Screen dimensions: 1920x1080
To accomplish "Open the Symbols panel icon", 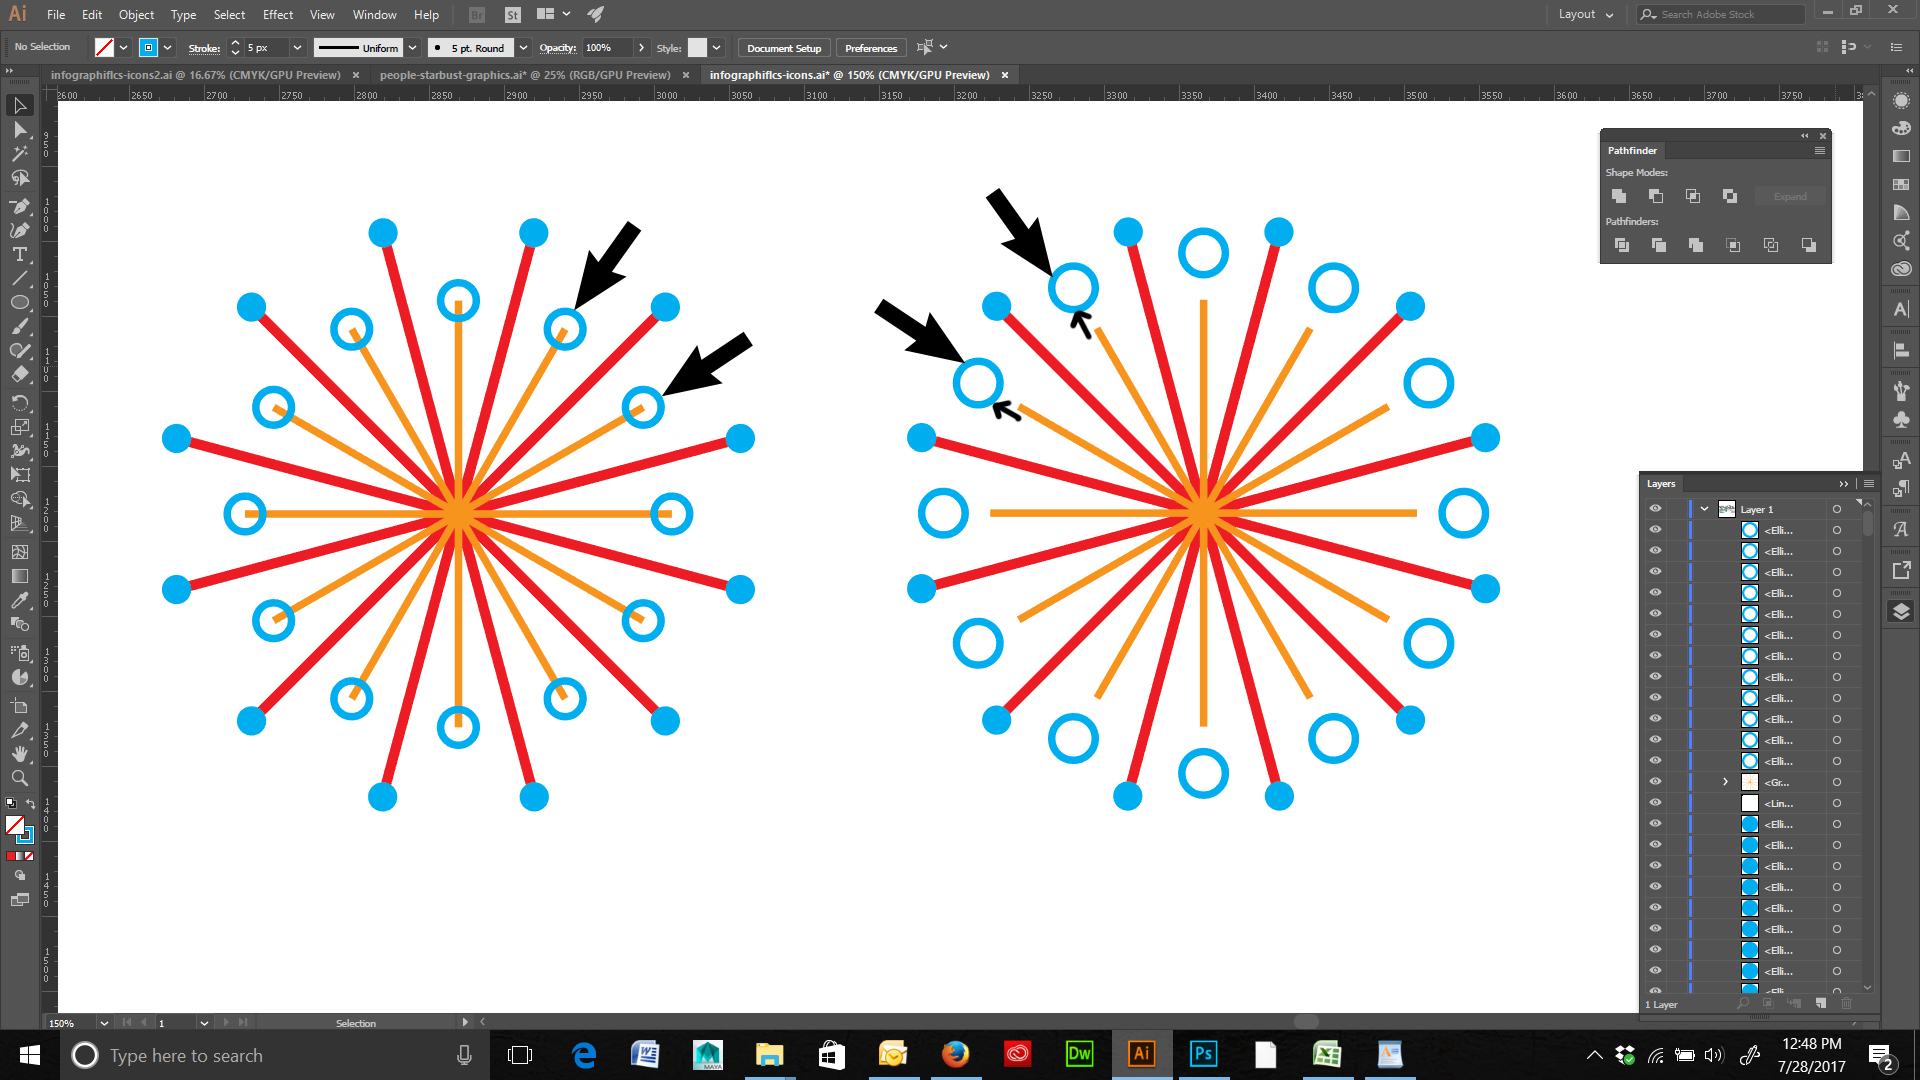I will (1901, 420).
